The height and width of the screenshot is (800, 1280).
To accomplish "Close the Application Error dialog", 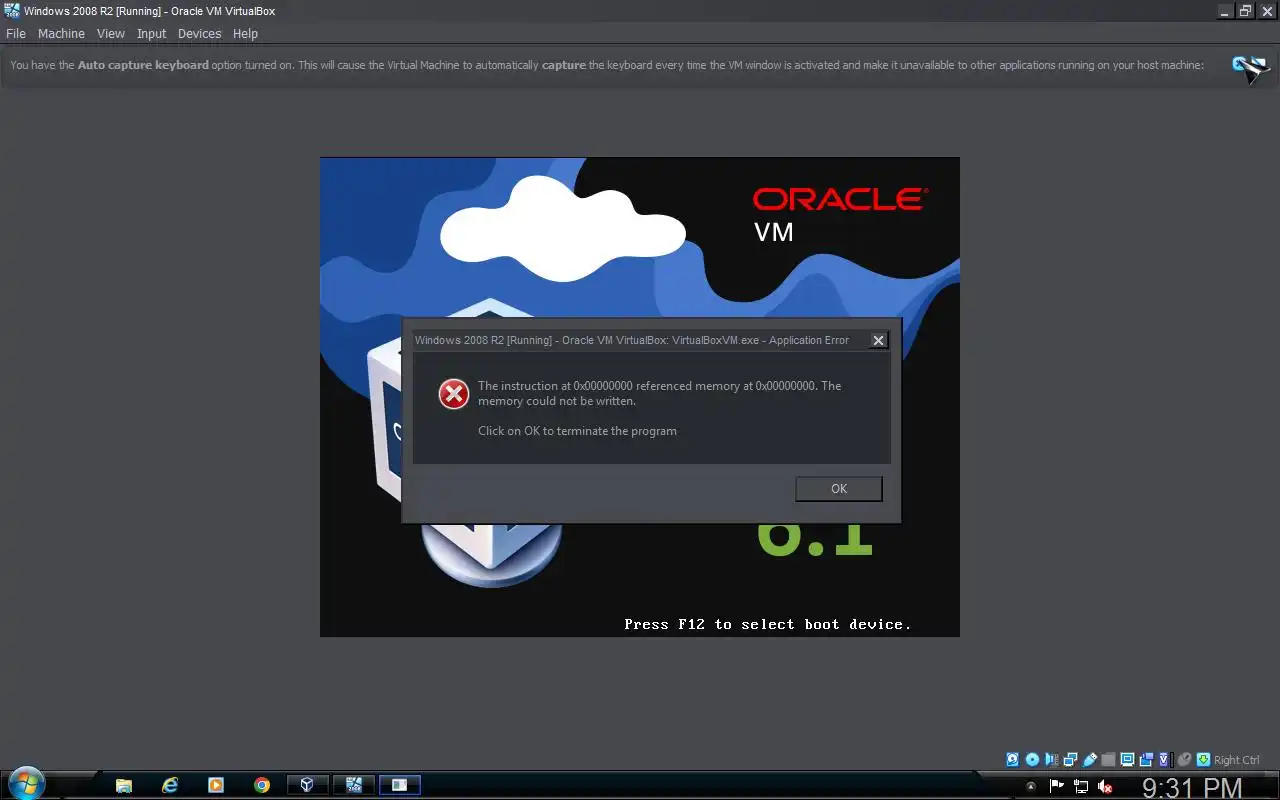I will [878, 340].
